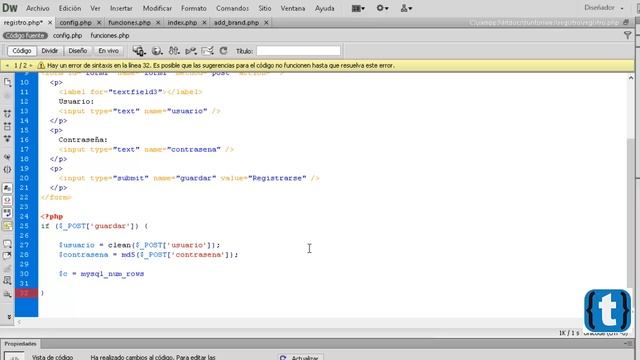Go to next syntax error arrow
Screen dimensions: 640x360
[x=30, y=65]
